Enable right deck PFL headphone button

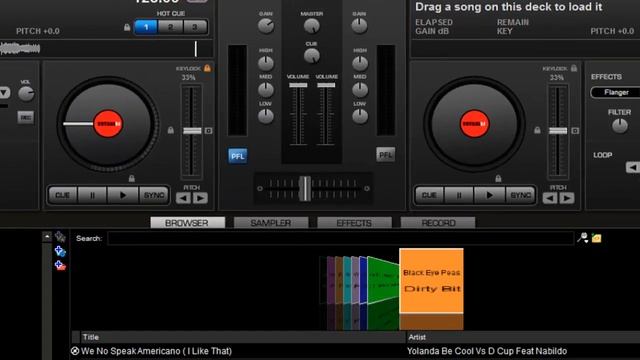click(x=385, y=155)
